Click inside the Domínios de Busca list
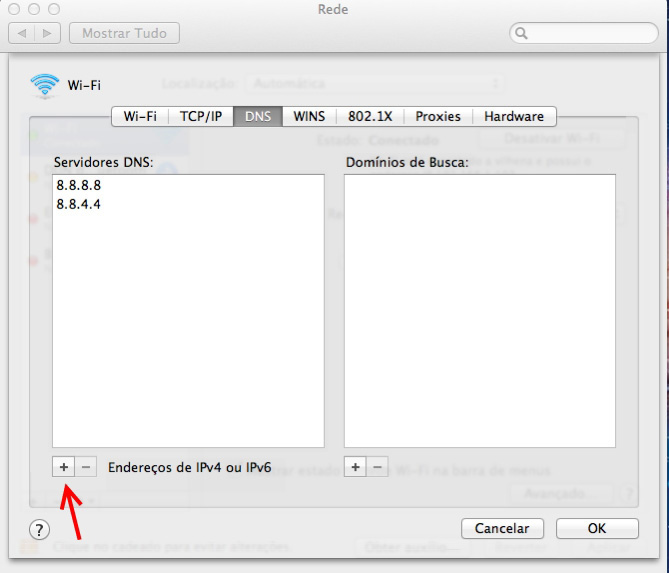The height and width of the screenshot is (573, 669). click(480, 311)
